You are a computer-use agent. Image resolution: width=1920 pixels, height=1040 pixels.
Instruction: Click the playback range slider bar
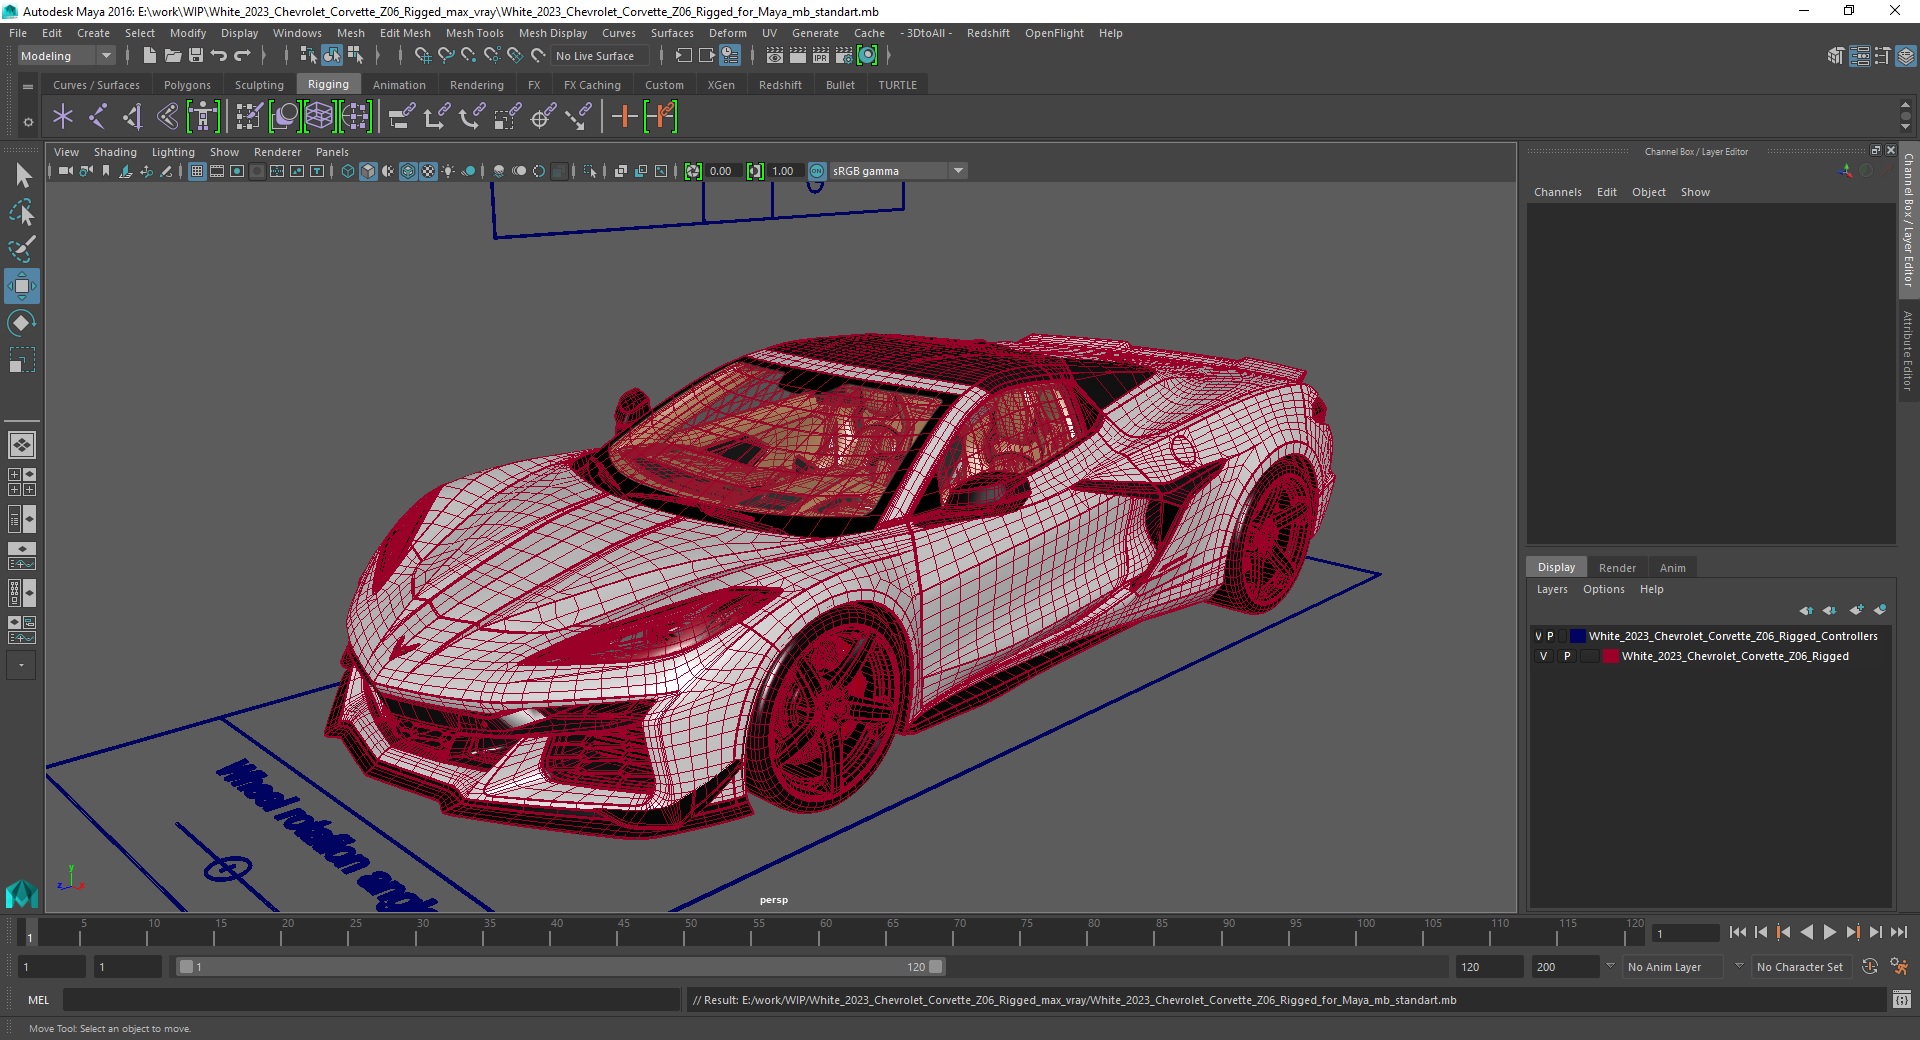(x=560, y=967)
